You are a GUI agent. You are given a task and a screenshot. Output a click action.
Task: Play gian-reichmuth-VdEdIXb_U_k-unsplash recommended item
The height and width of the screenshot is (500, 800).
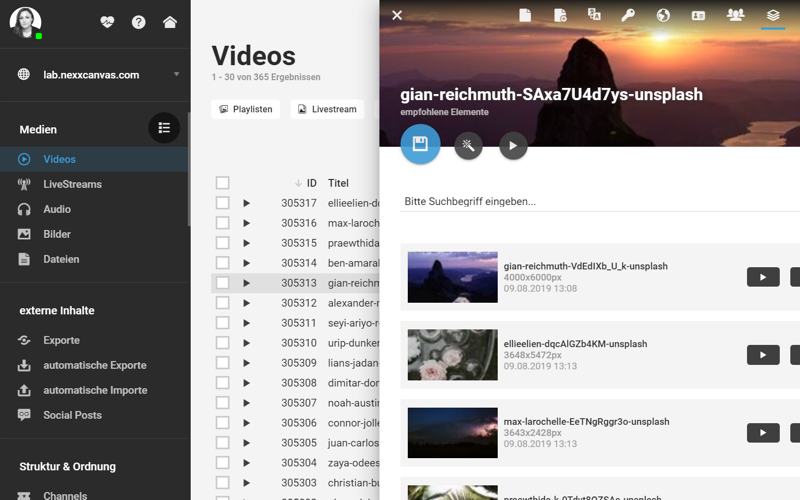click(763, 277)
